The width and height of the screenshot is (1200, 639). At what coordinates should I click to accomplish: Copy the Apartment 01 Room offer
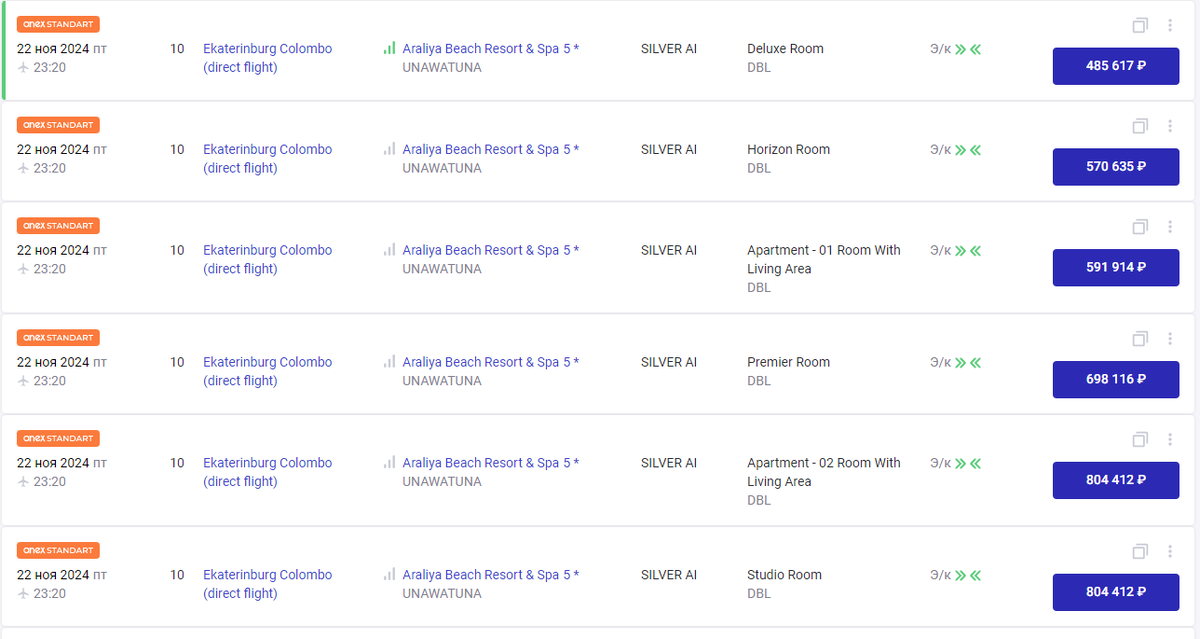click(1140, 227)
